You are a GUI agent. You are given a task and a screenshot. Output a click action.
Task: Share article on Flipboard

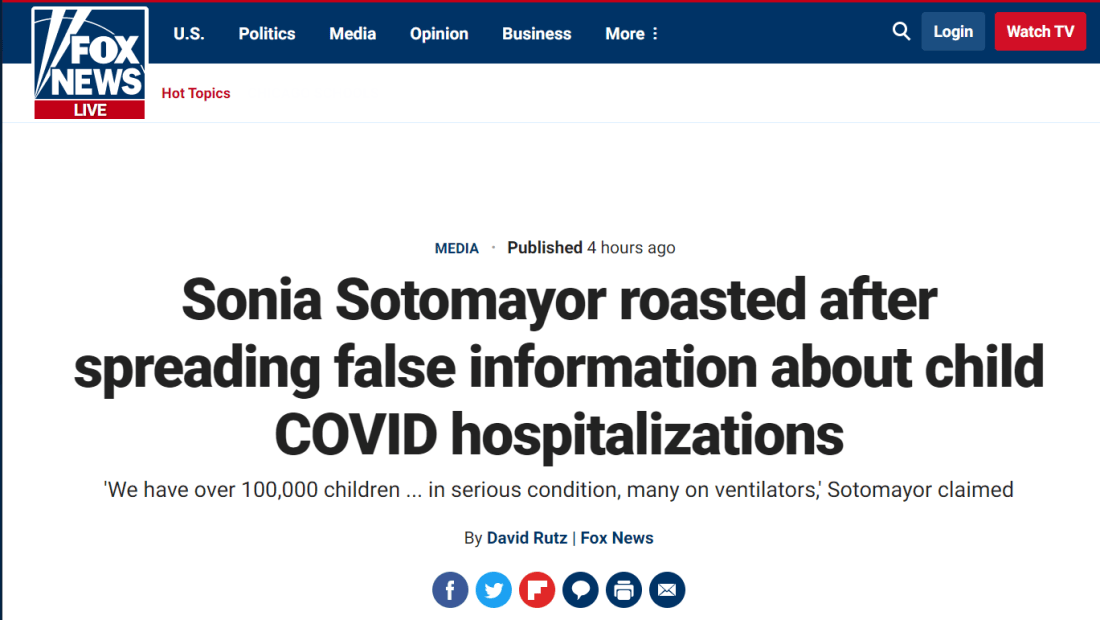[537, 590]
